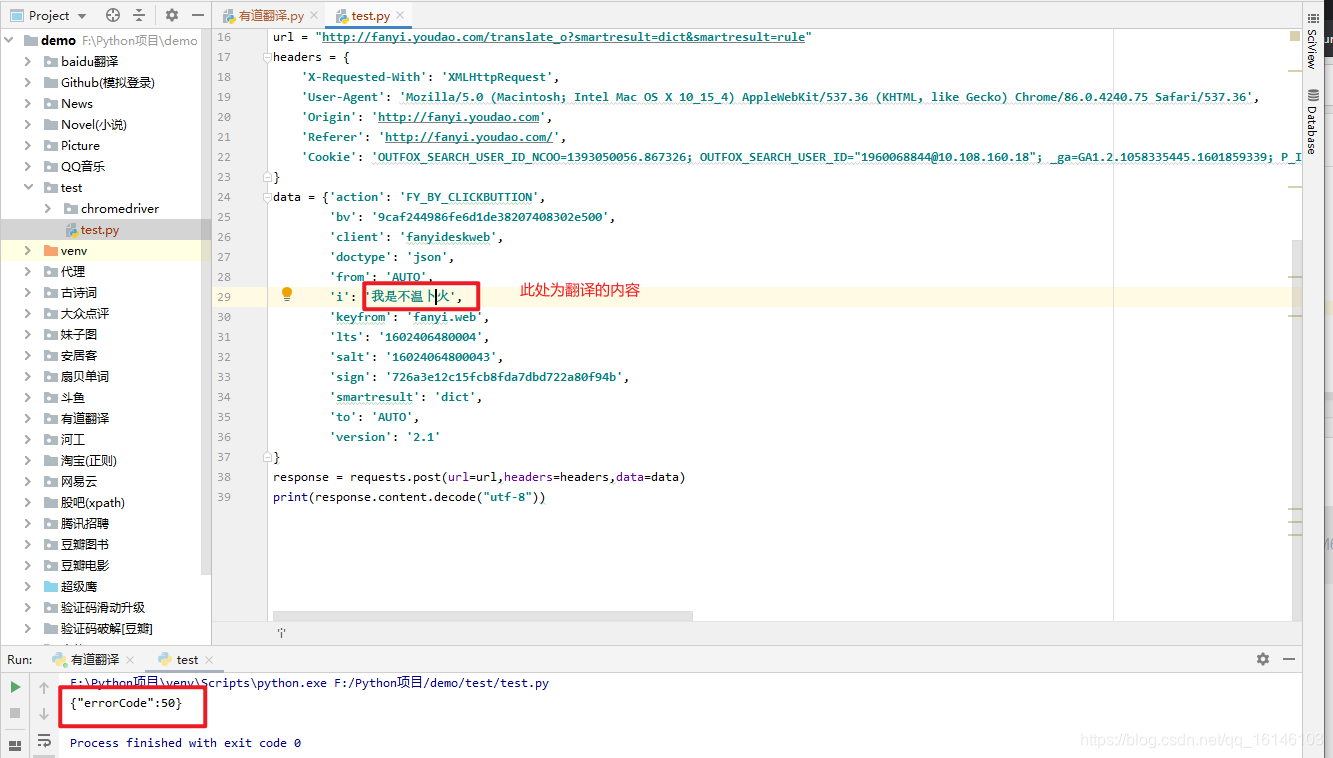Expand the chromedriver folder
1333x758 pixels.
[x=47, y=209]
